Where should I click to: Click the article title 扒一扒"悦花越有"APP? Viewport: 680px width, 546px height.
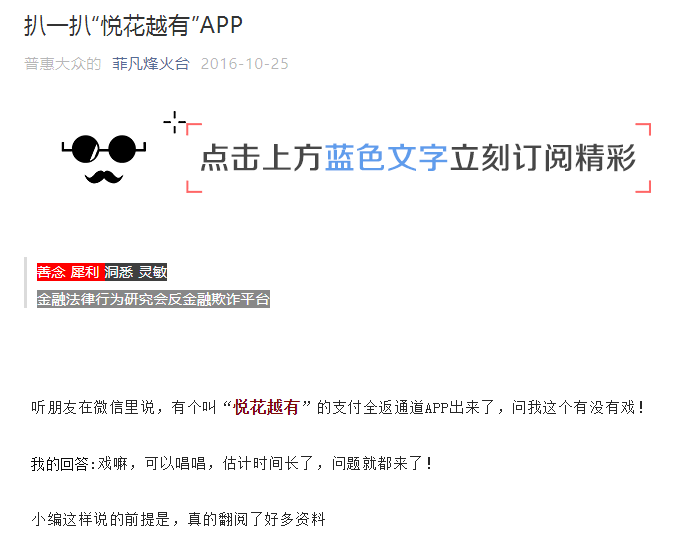click(133, 26)
